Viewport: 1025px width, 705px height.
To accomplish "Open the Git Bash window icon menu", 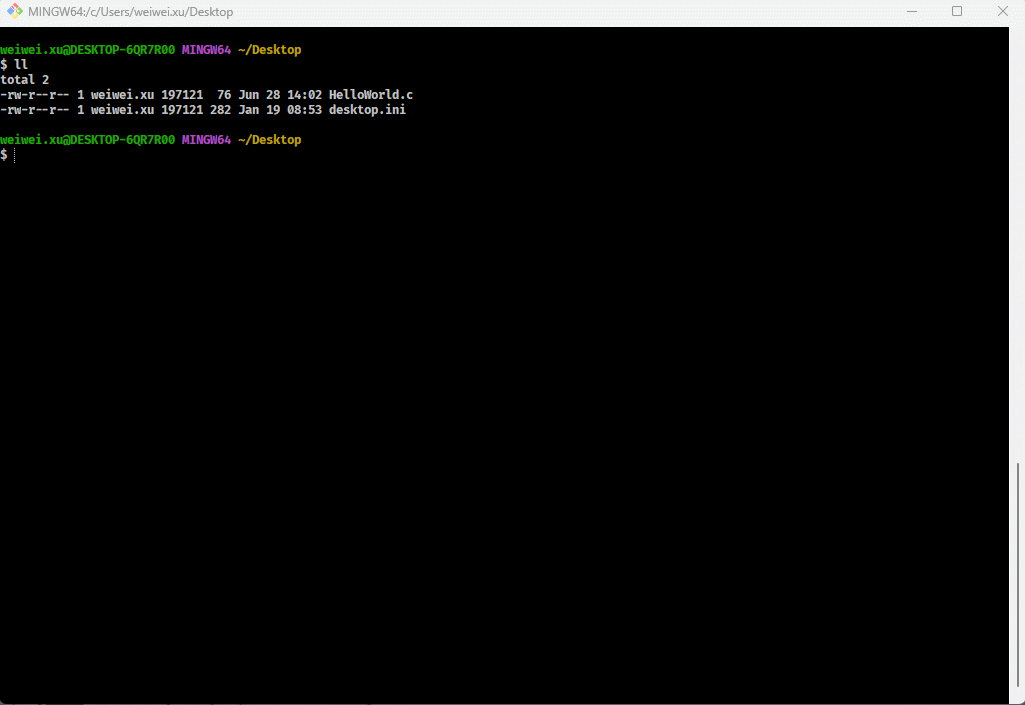I will click(14, 11).
